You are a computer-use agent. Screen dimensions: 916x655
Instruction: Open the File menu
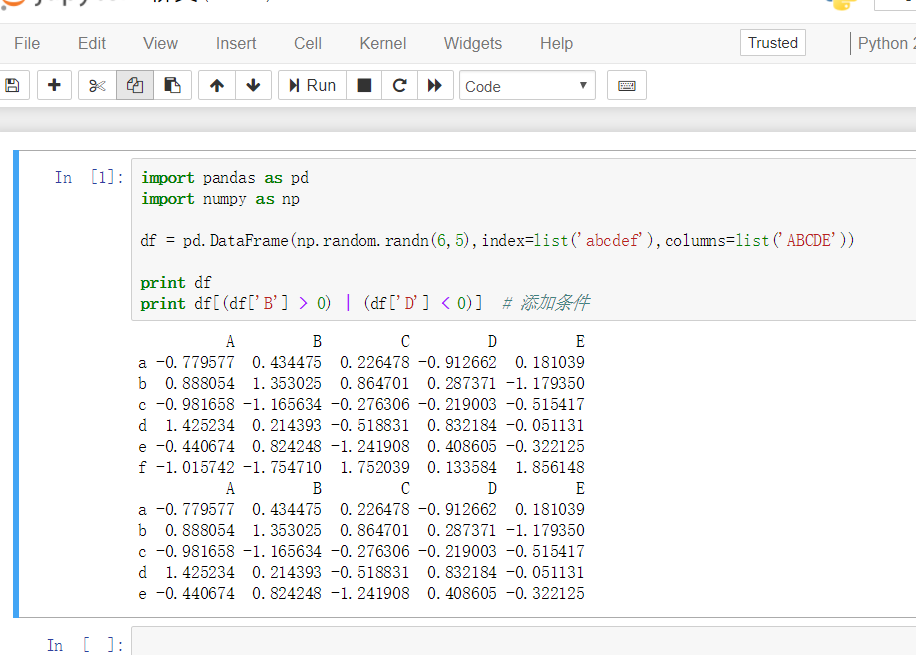point(27,43)
